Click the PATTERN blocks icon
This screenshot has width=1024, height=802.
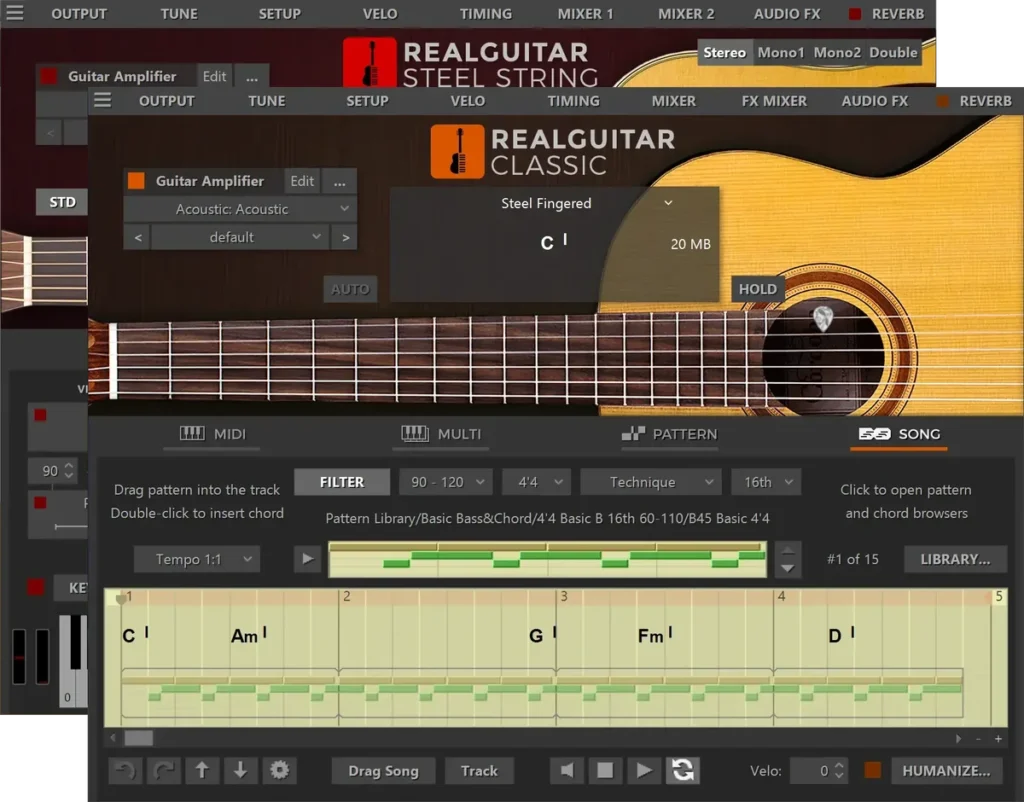633,433
